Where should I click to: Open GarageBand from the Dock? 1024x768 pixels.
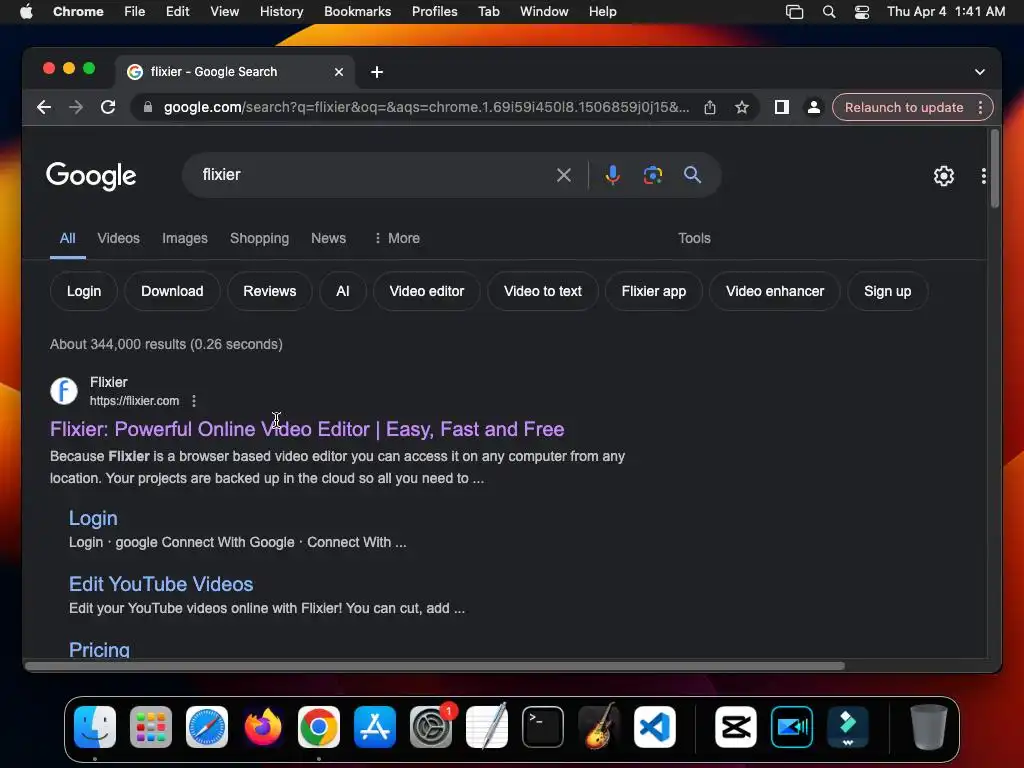click(599, 726)
